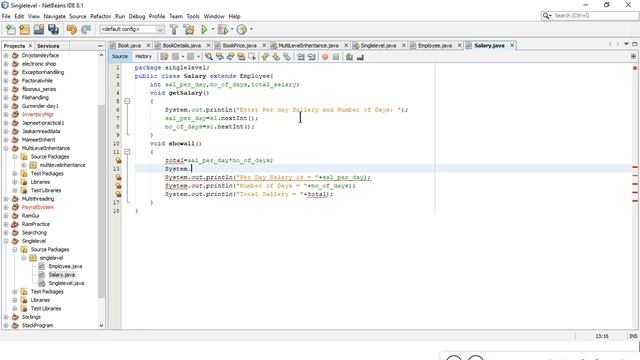Viewport: 640px width, 360px height.
Task: Select Salary.java in the project tree
Action: 62,275
